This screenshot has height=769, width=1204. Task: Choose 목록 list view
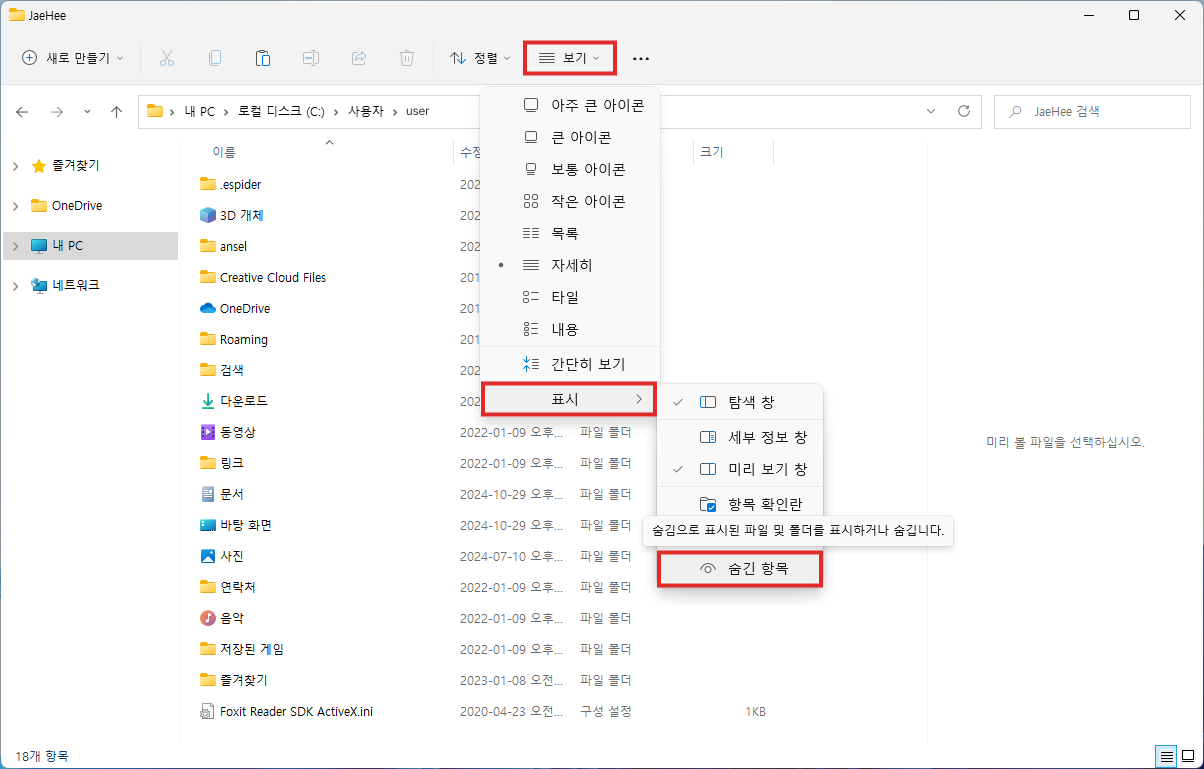pos(570,233)
